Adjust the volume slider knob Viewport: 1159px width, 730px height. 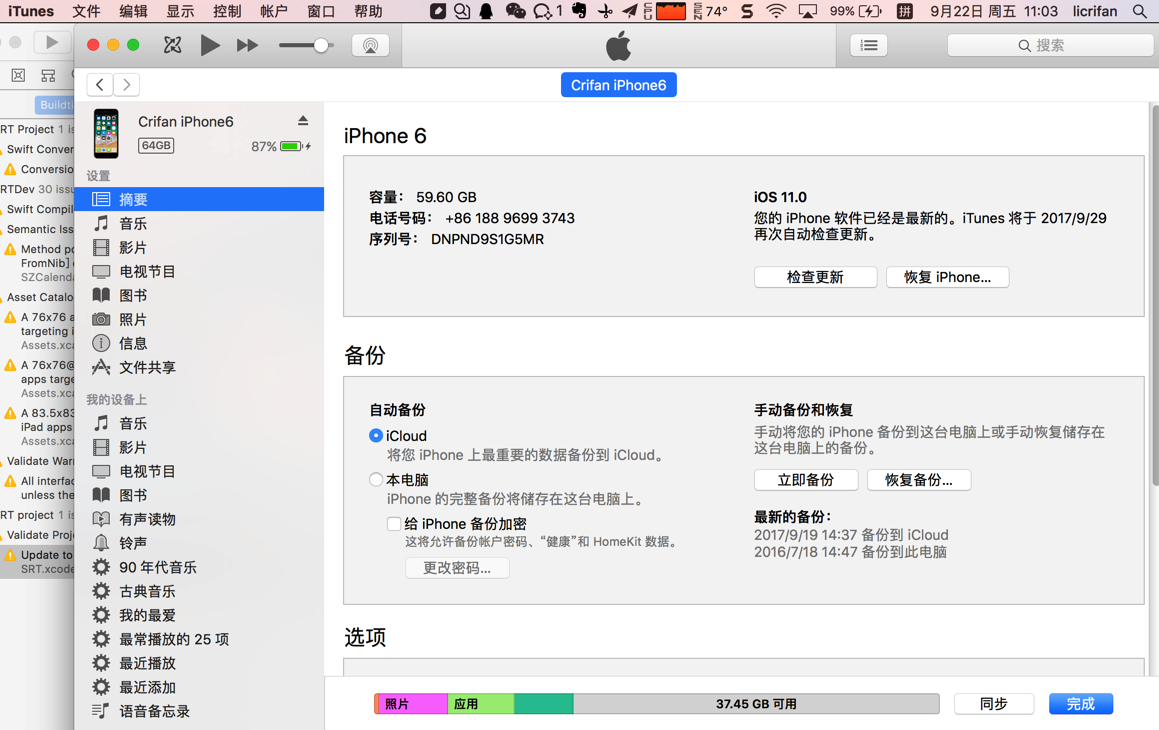point(321,45)
